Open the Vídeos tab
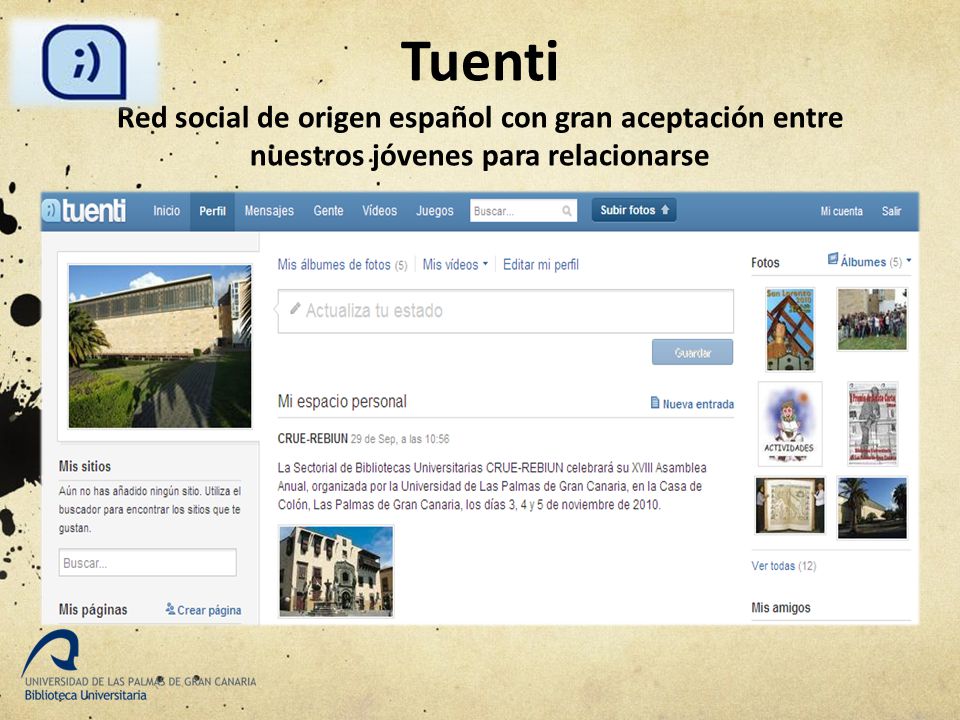The height and width of the screenshot is (720, 960). coord(380,211)
